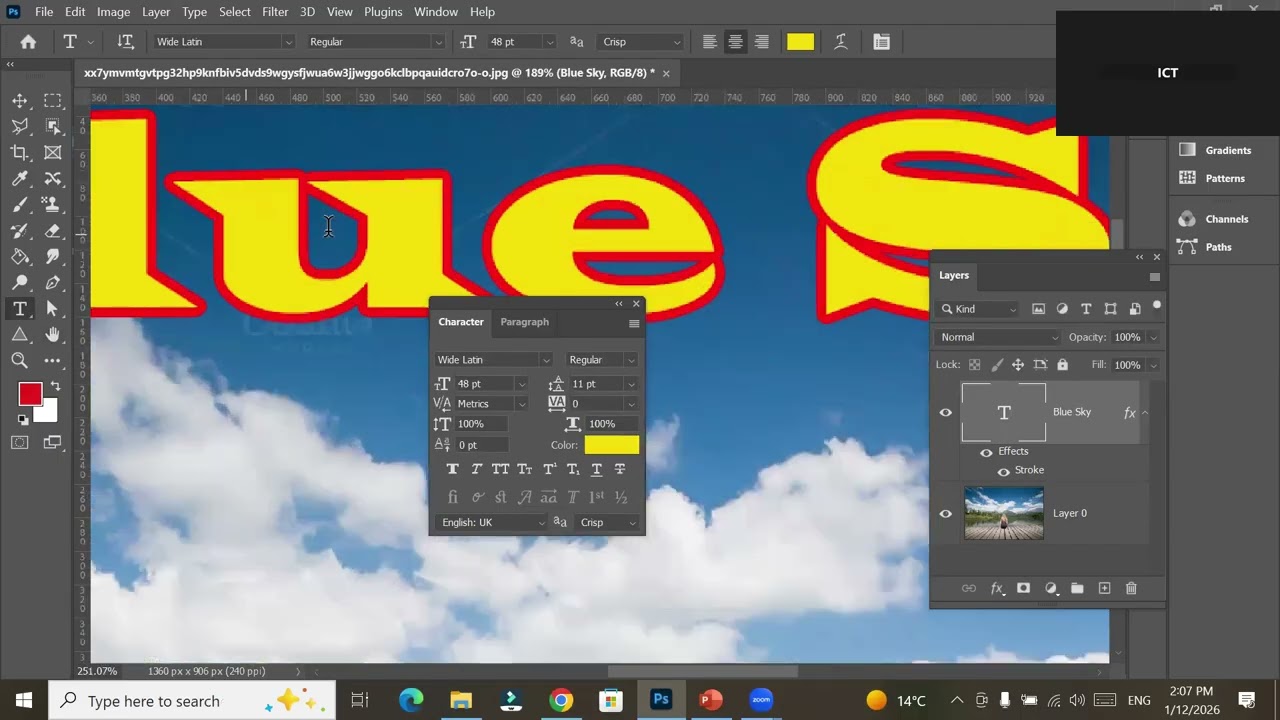
Task: Select Layer 0 thumbnail
Action: point(1004,514)
